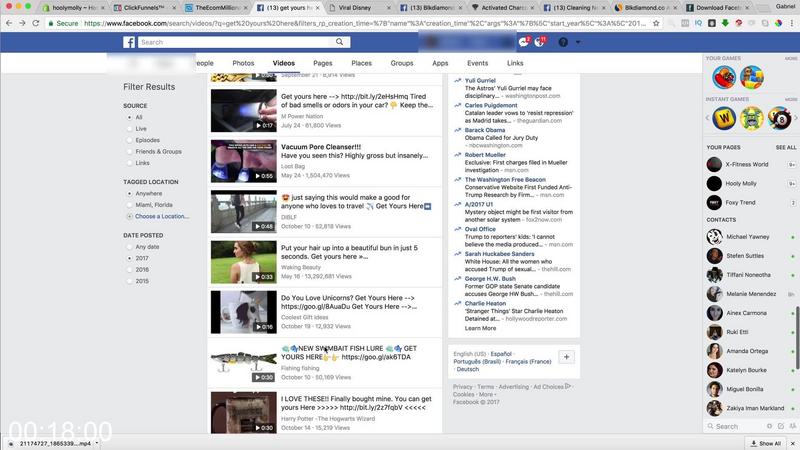The height and width of the screenshot is (450, 800).
Task: Click the chat sidebar scrollbar
Action: point(797,337)
